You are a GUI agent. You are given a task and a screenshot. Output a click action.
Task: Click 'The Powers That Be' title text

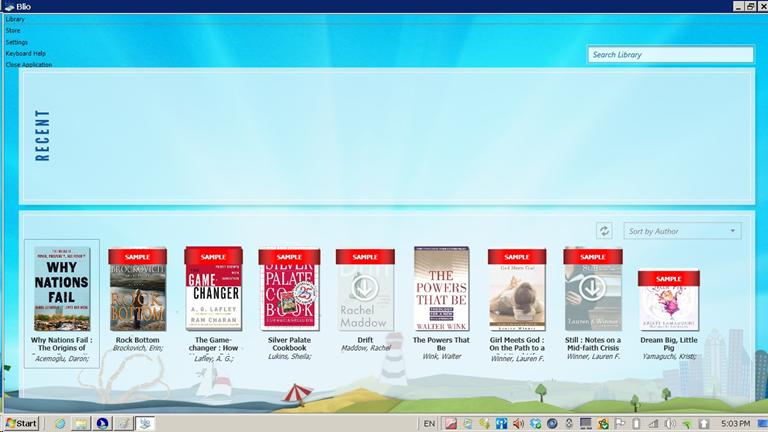point(441,344)
